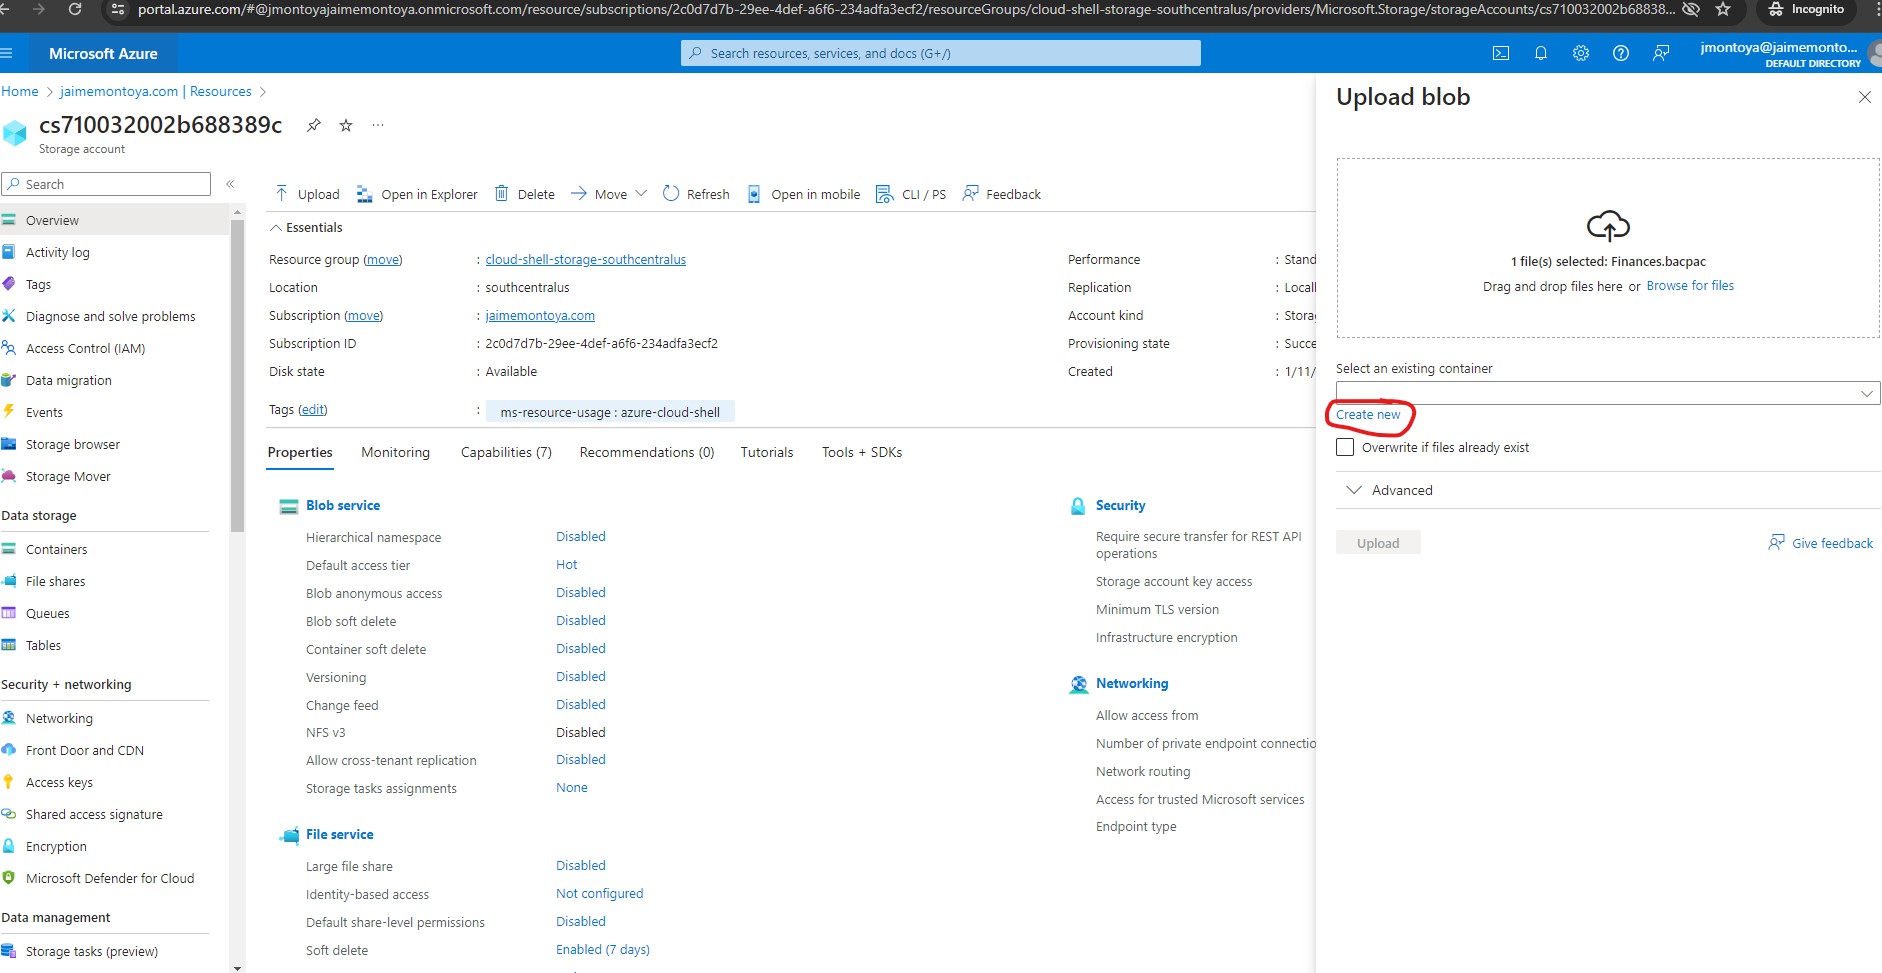Click the Feedback toolbar button
Screen dimensions: 1882x973
click(1001, 194)
